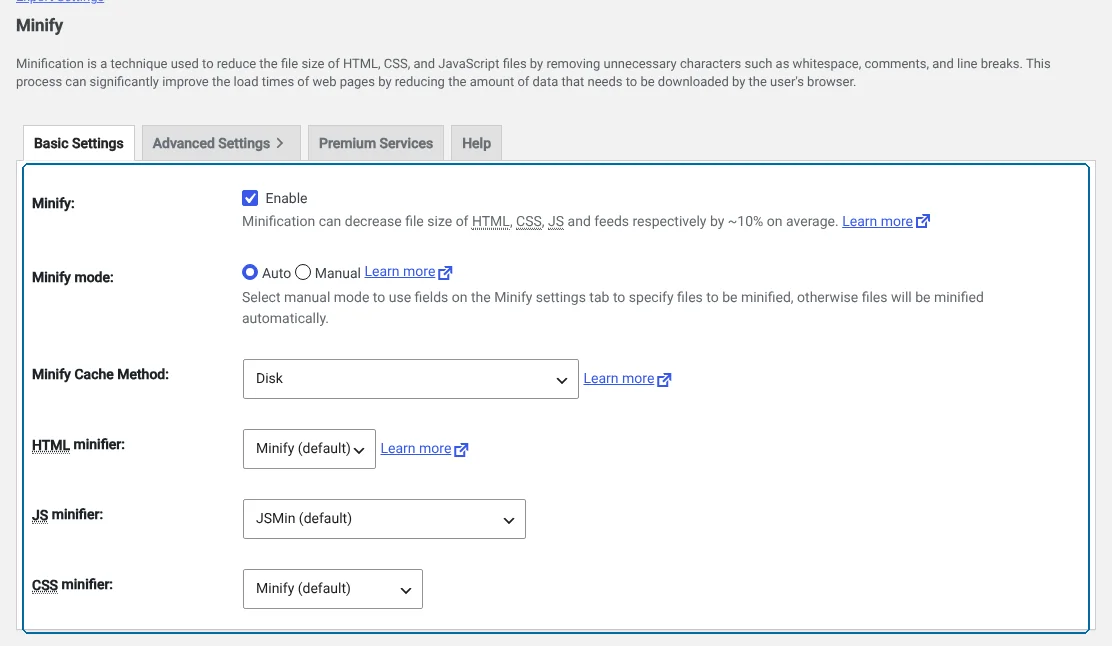Image resolution: width=1112 pixels, height=646 pixels.
Task: Click the "Minify mode:" label
Action: (x=72, y=277)
